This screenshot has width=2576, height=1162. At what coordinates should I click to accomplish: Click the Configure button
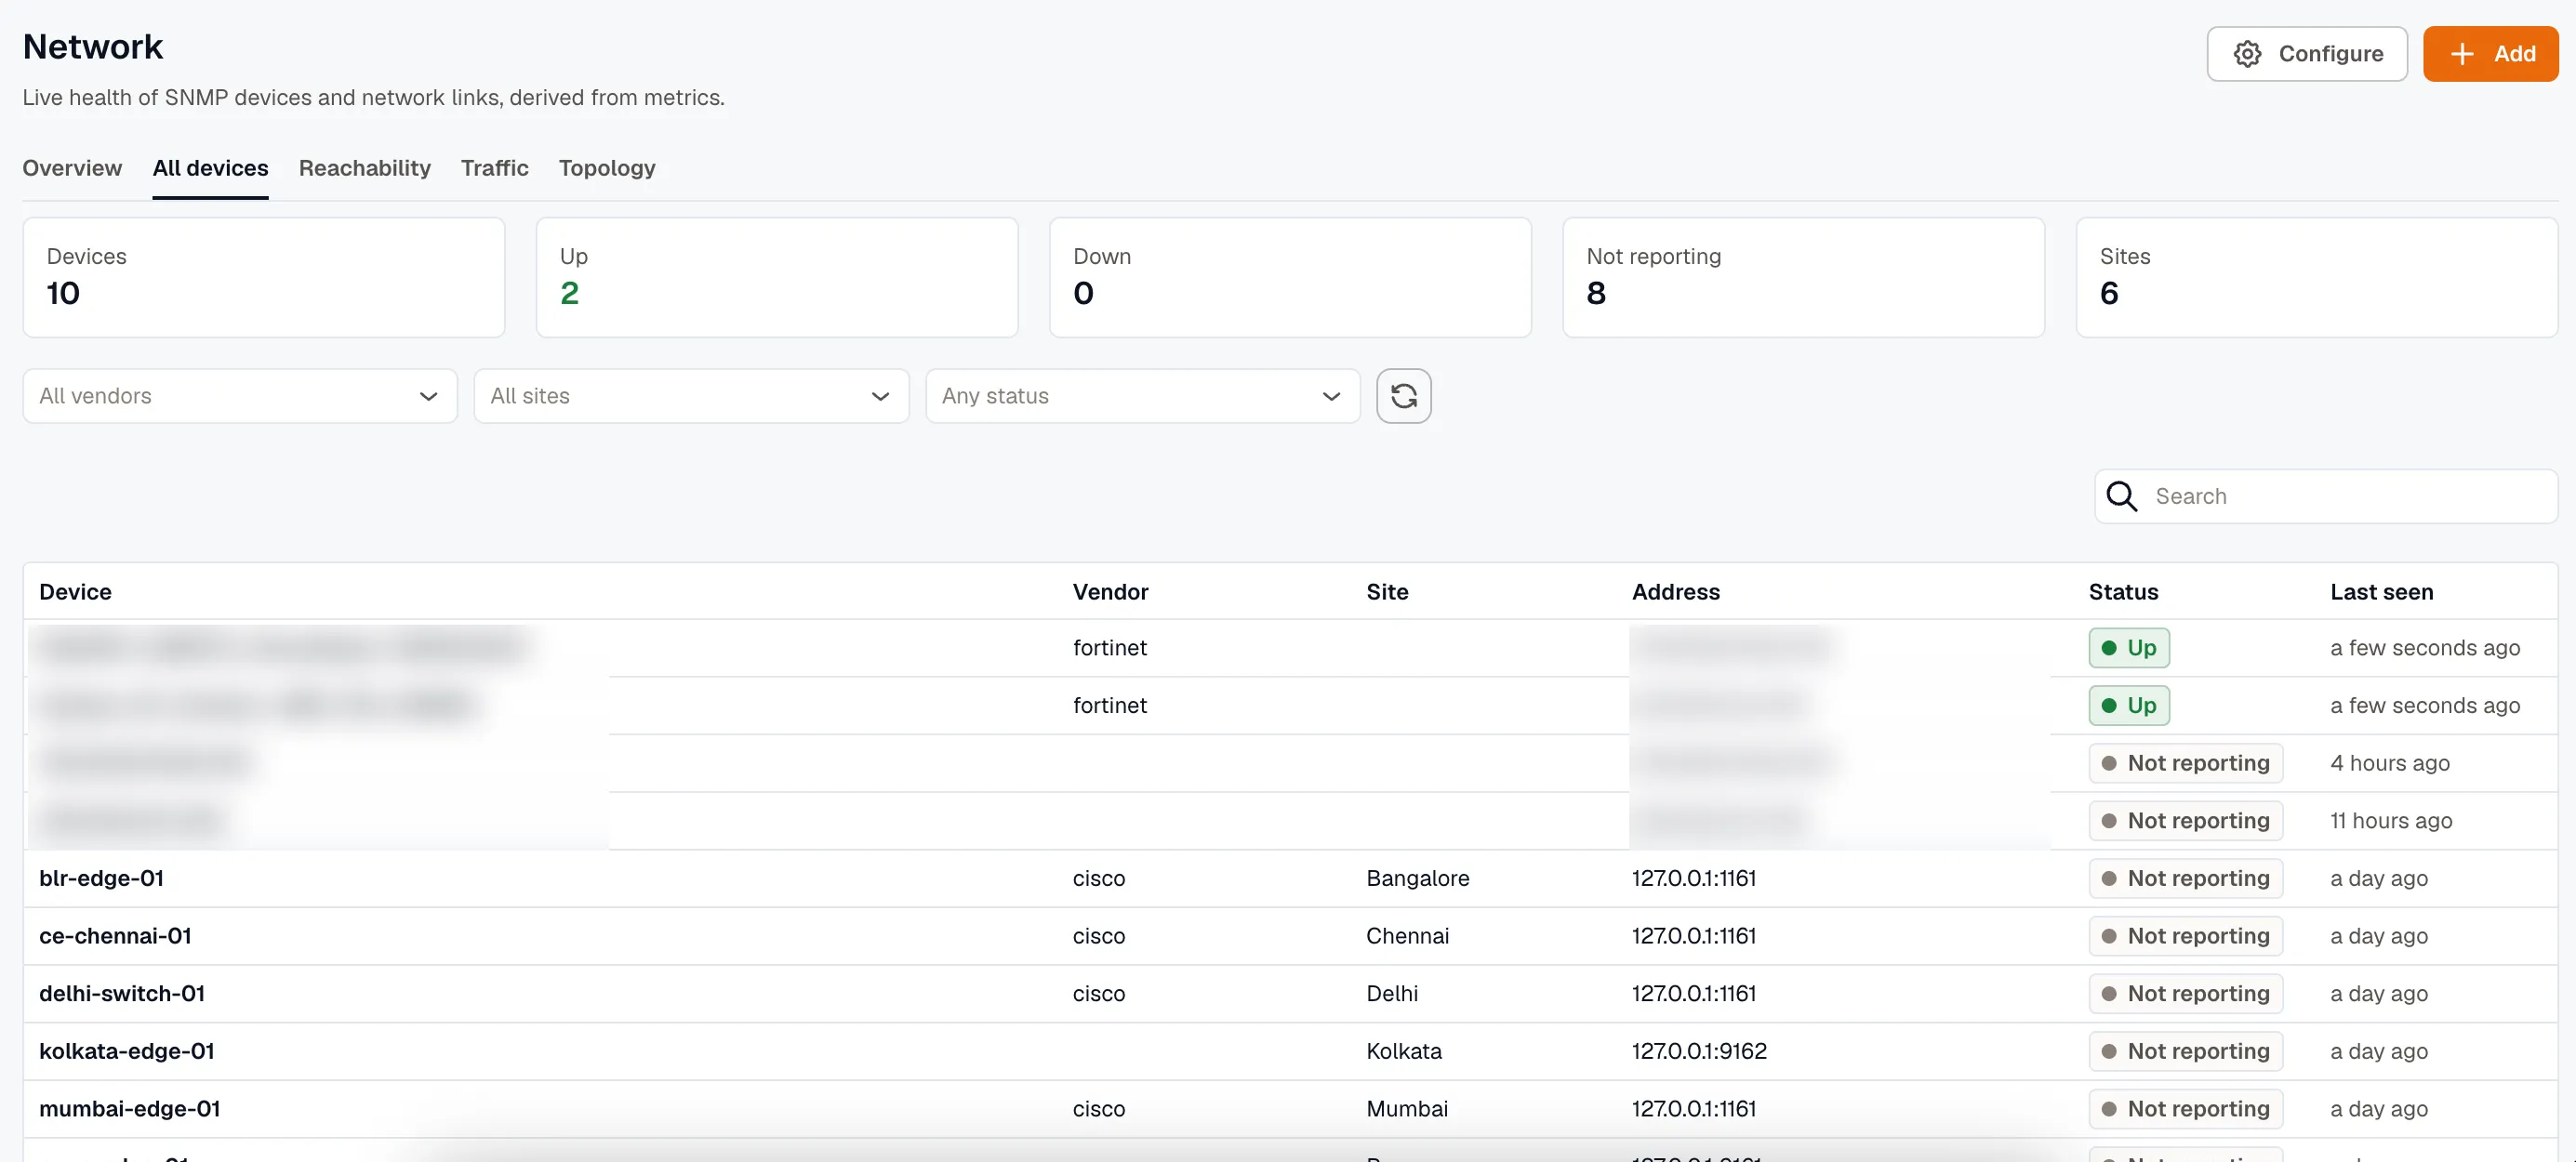point(2306,54)
